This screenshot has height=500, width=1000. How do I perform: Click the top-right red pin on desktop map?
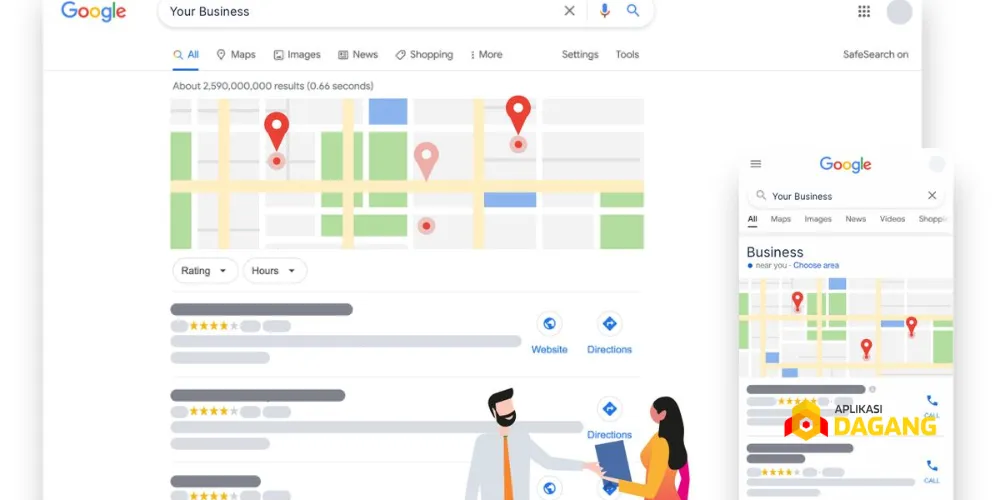click(518, 115)
